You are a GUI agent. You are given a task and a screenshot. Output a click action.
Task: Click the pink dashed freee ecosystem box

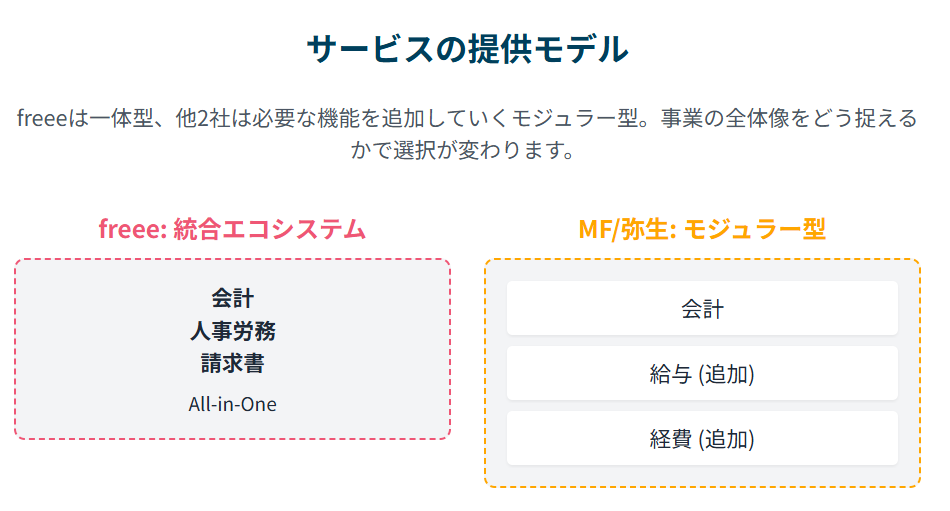pos(233,349)
